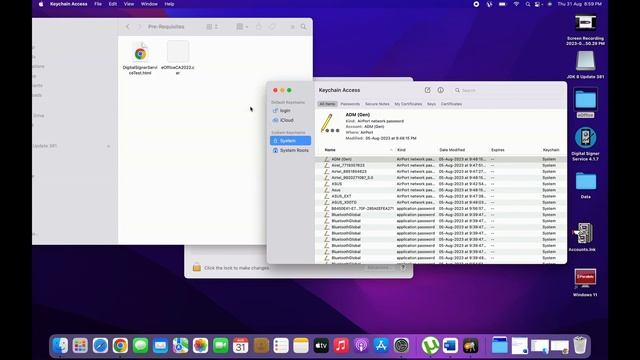Click the create new keychain item icon
This screenshot has height=360, width=640.
(427, 90)
